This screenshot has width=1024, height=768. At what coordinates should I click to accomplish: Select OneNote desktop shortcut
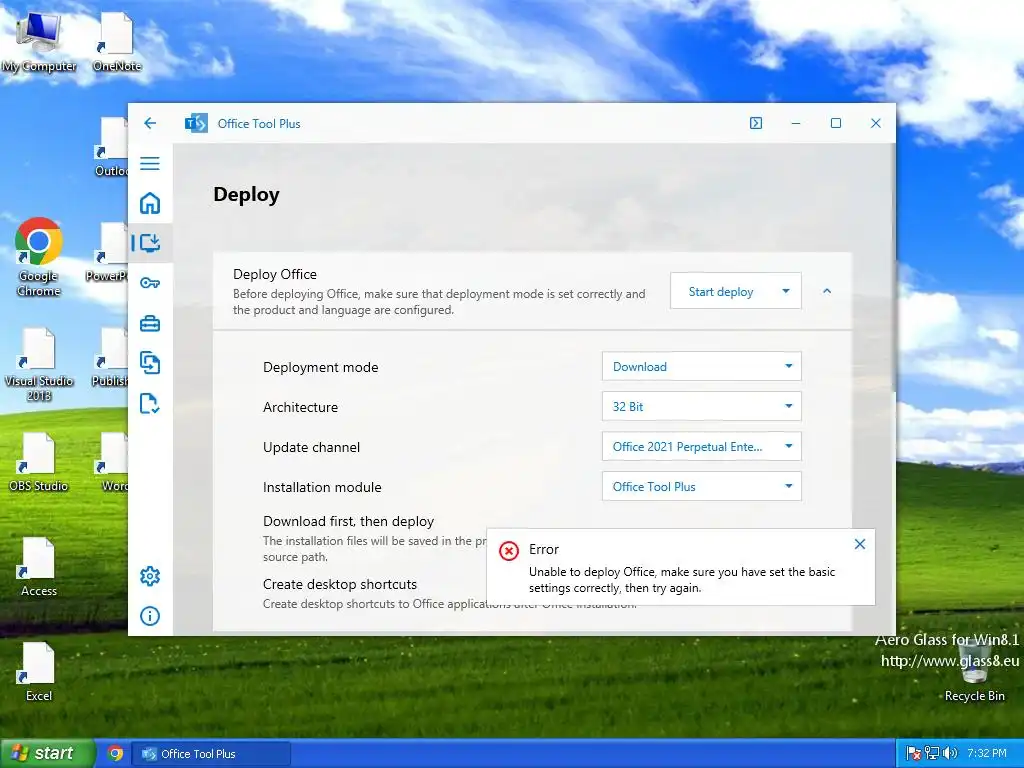click(x=117, y=42)
